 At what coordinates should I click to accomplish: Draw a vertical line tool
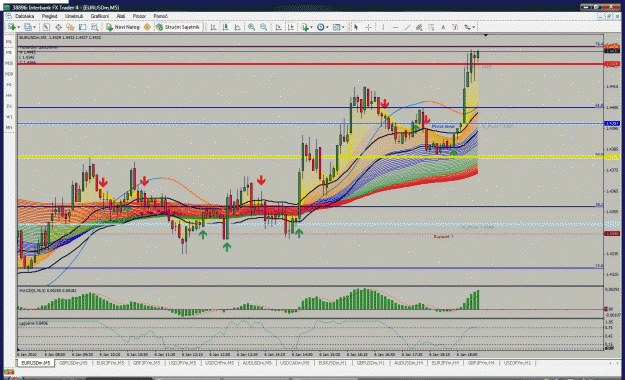click(383, 27)
